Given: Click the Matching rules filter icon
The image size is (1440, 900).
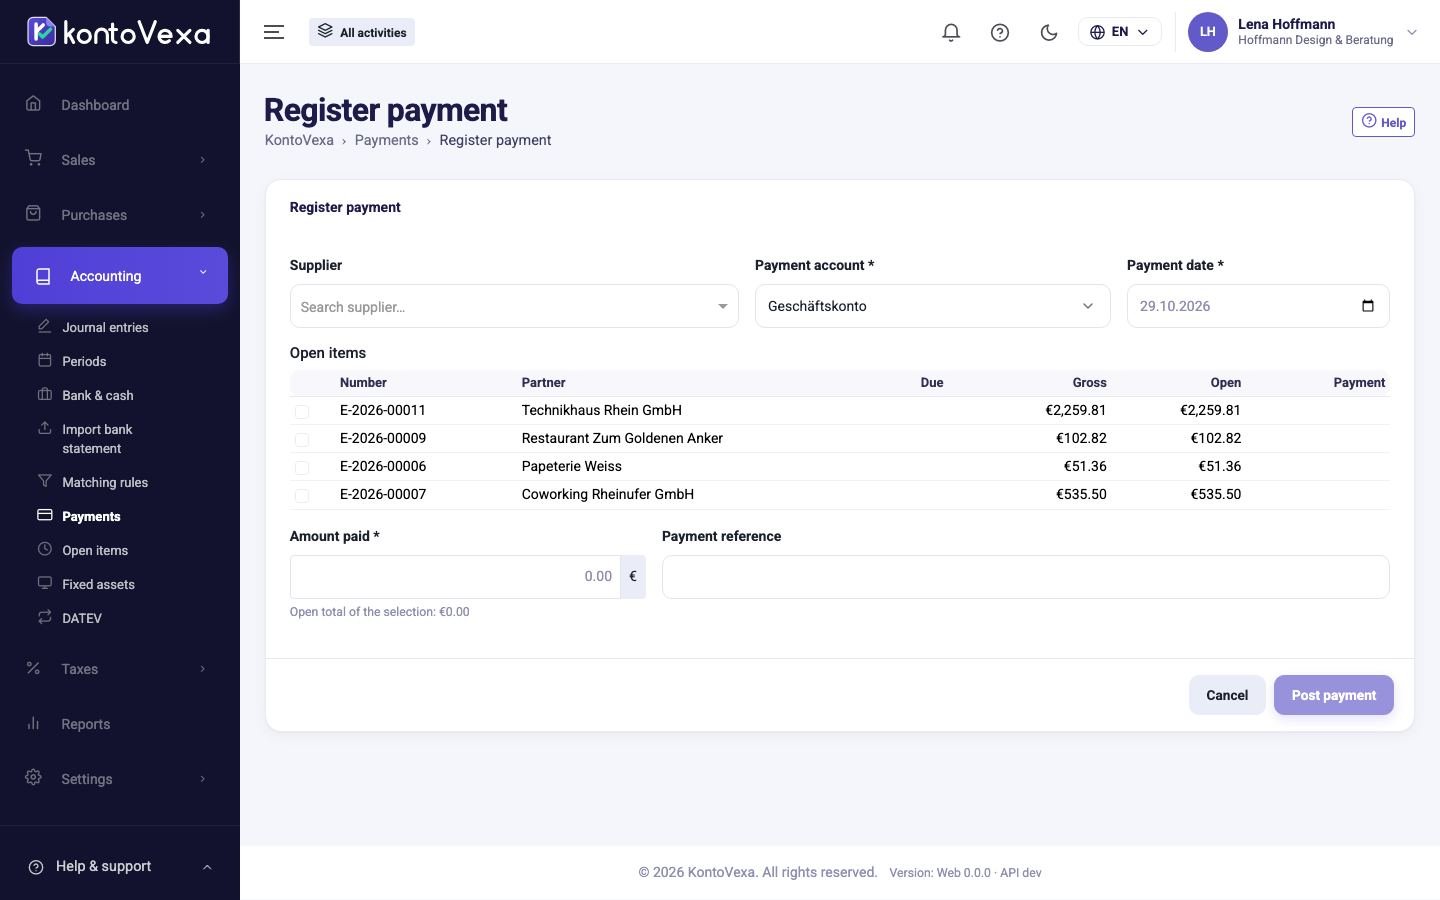Looking at the screenshot, I should click(44, 481).
